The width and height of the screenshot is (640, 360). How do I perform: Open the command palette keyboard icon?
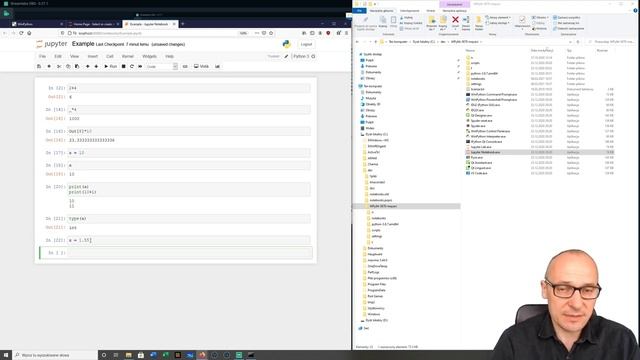pyautogui.click(x=185, y=66)
